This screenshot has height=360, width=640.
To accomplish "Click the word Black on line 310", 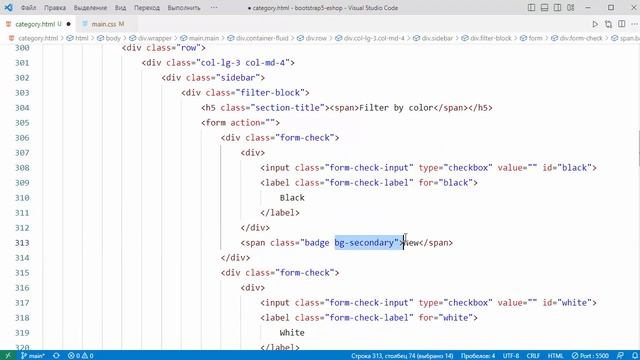I will 292,198.
